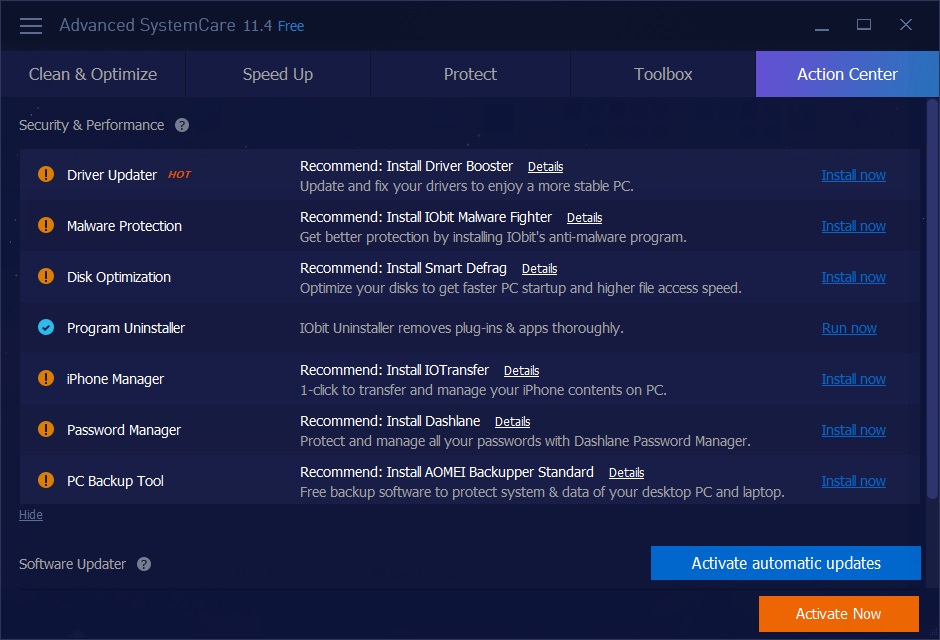Viewport: 940px width, 640px height.
Task: Open the hamburger main menu
Action: coord(31,26)
